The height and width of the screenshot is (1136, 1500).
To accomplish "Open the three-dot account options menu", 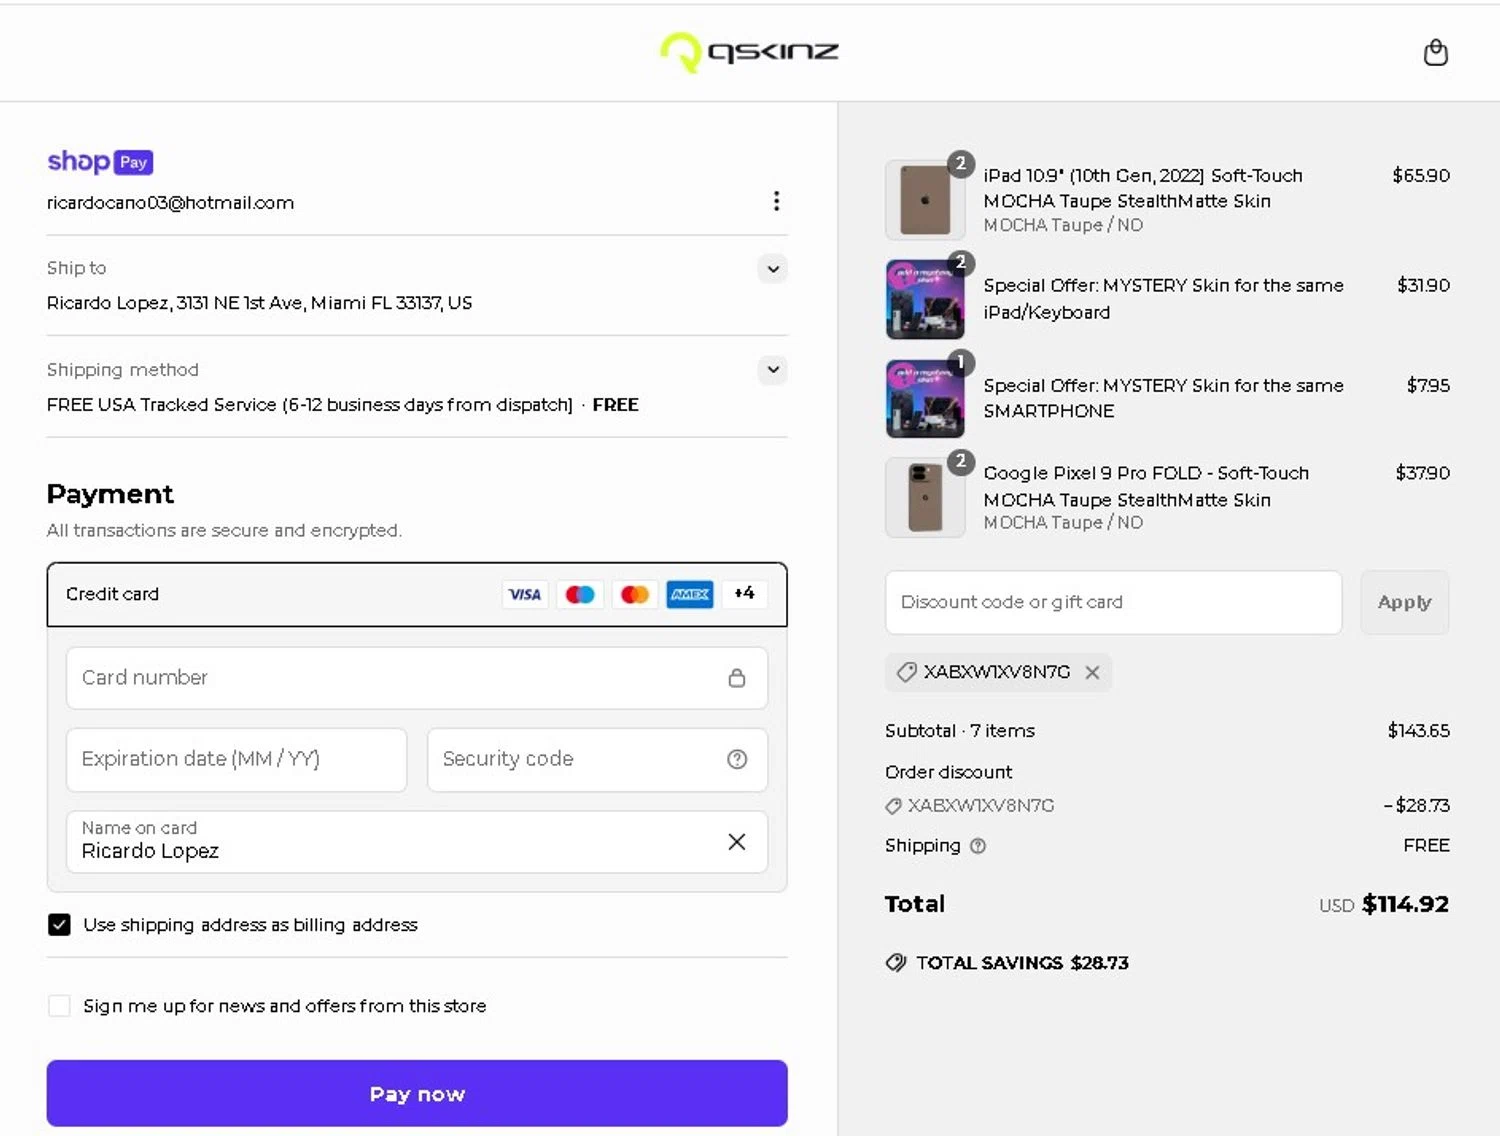I will (x=776, y=201).
